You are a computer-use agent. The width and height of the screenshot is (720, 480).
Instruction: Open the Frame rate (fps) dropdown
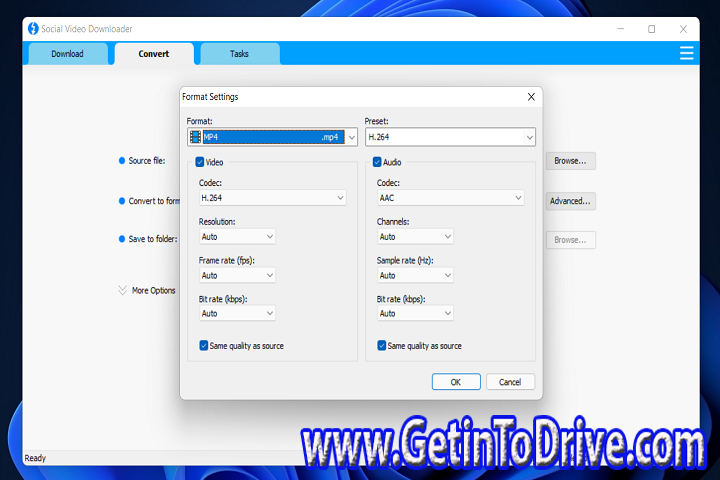click(x=237, y=275)
